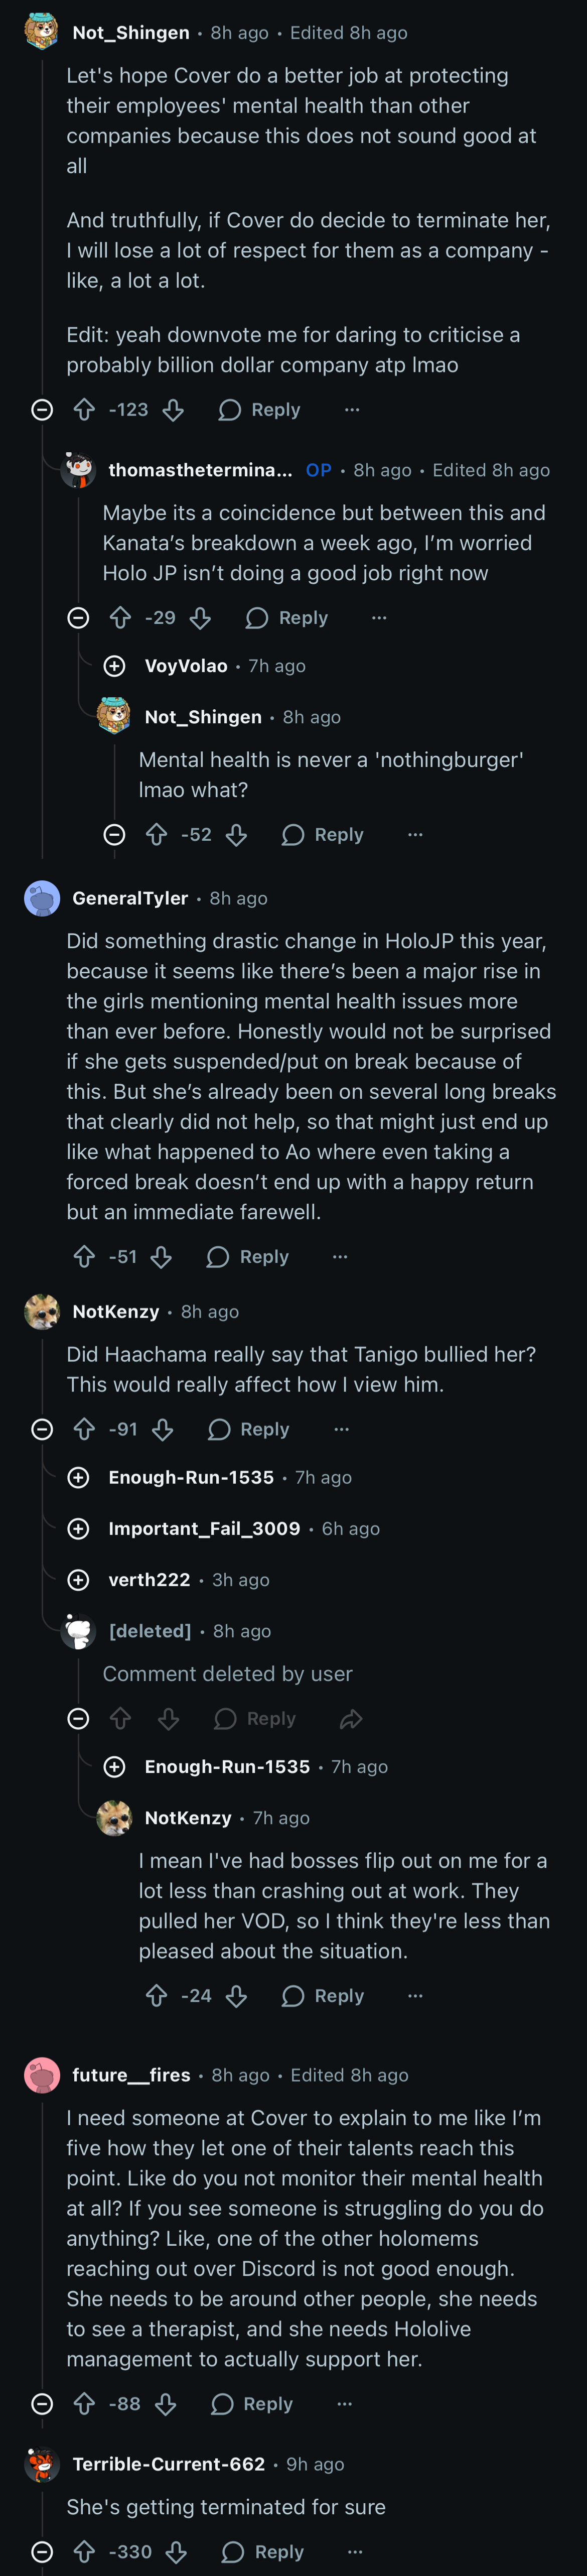Downvote the Terrible-Current-662 comment

[176, 2551]
